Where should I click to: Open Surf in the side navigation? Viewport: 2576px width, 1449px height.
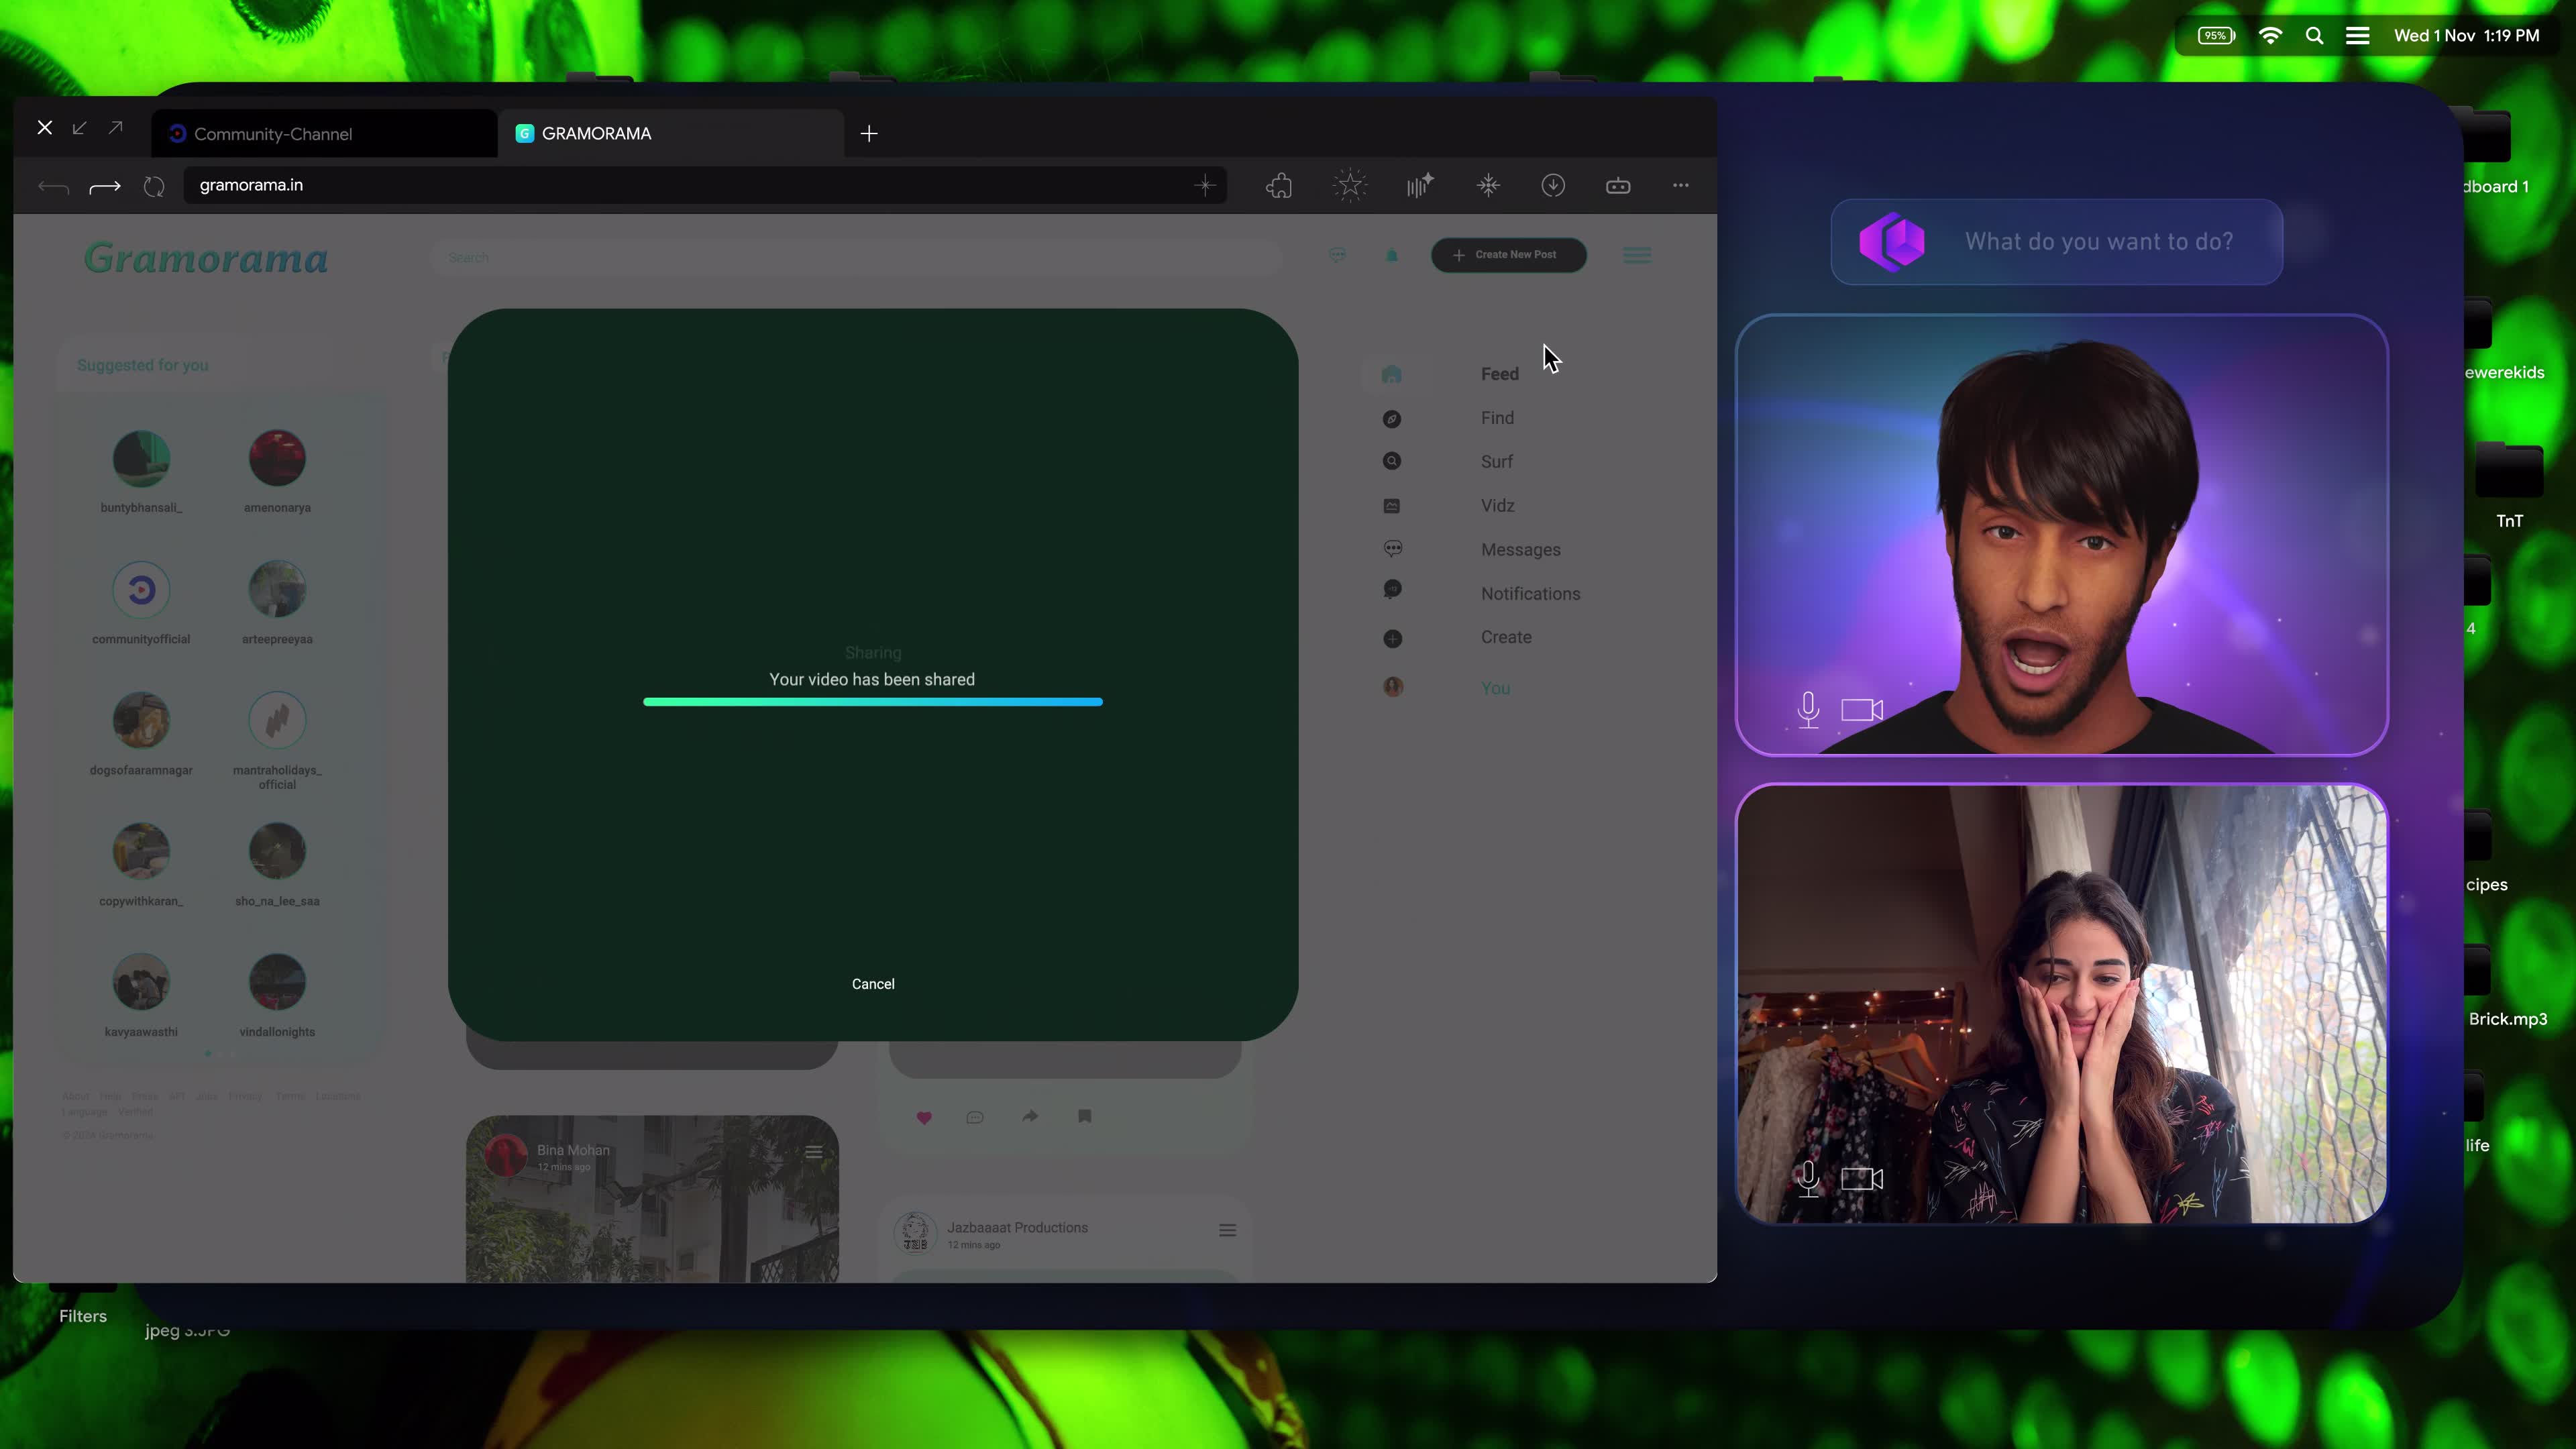point(1496,462)
